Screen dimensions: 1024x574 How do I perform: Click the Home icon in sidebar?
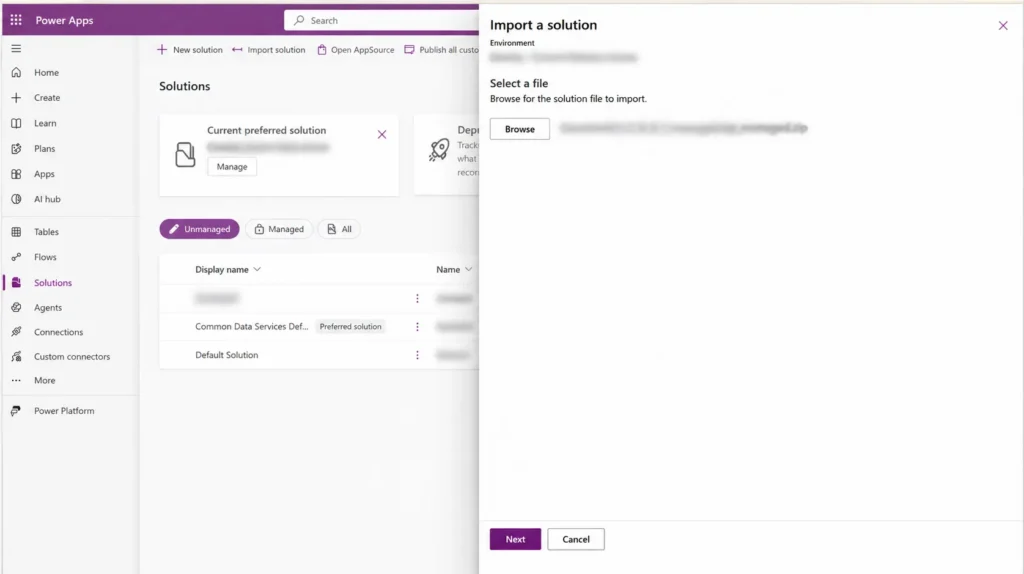(x=16, y=72)
